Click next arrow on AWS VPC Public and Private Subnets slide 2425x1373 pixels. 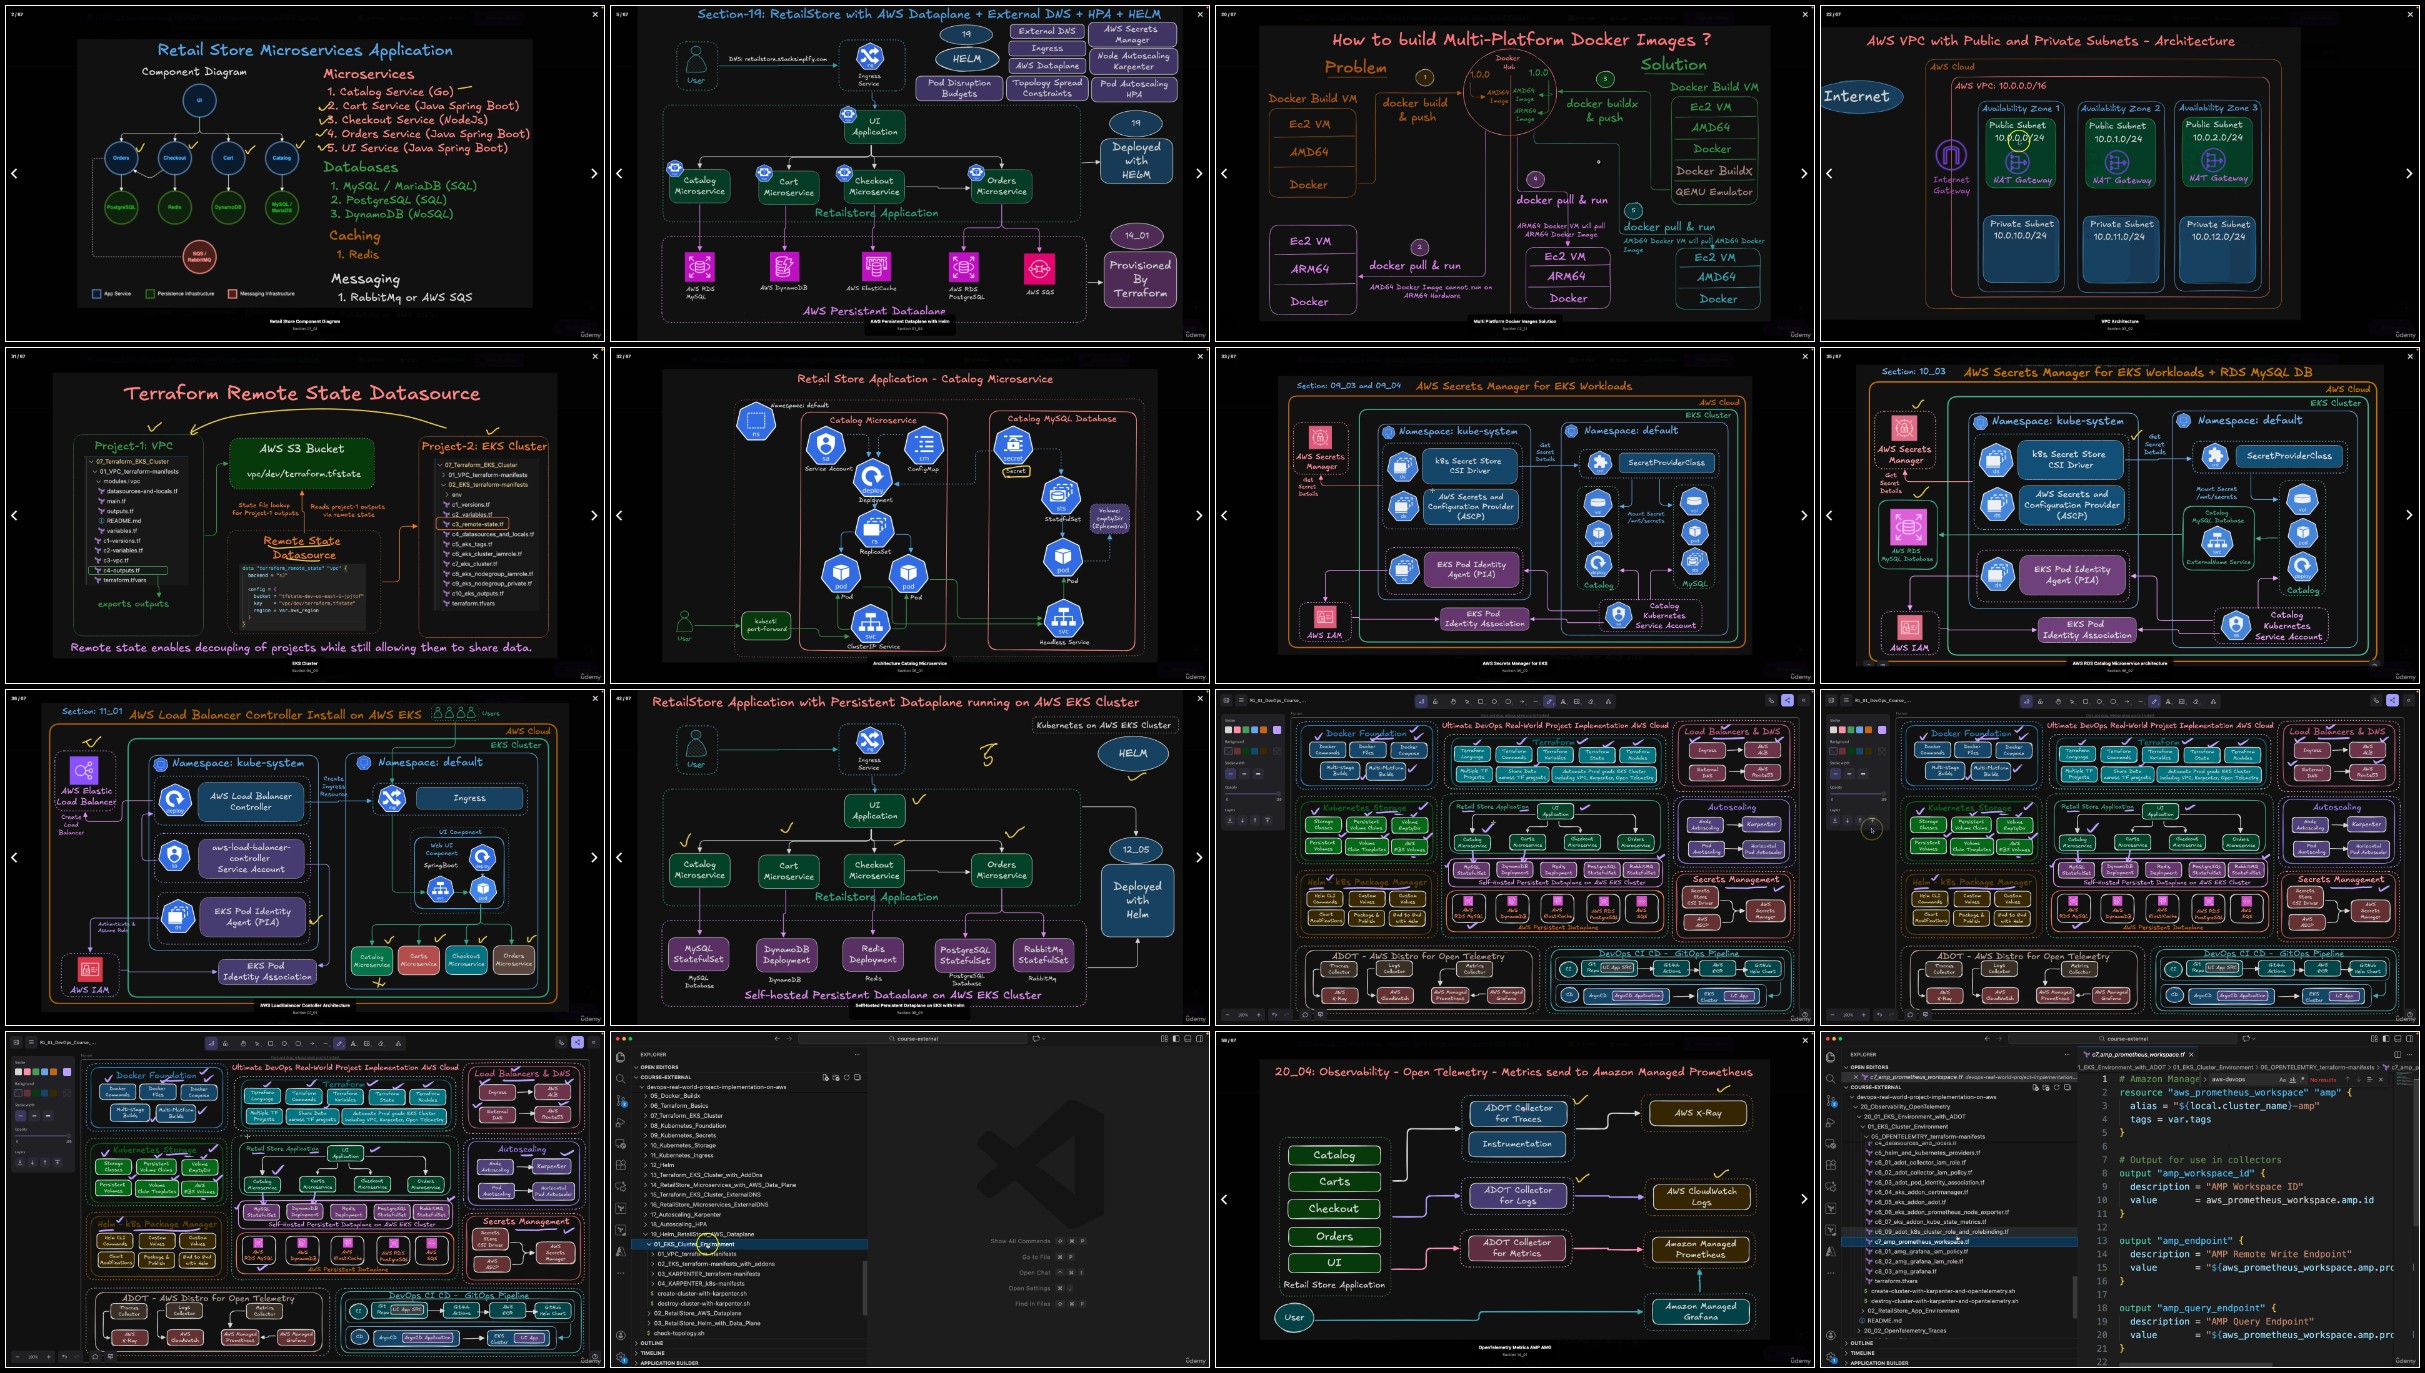pyautogui.click(x=2409, y=174)
